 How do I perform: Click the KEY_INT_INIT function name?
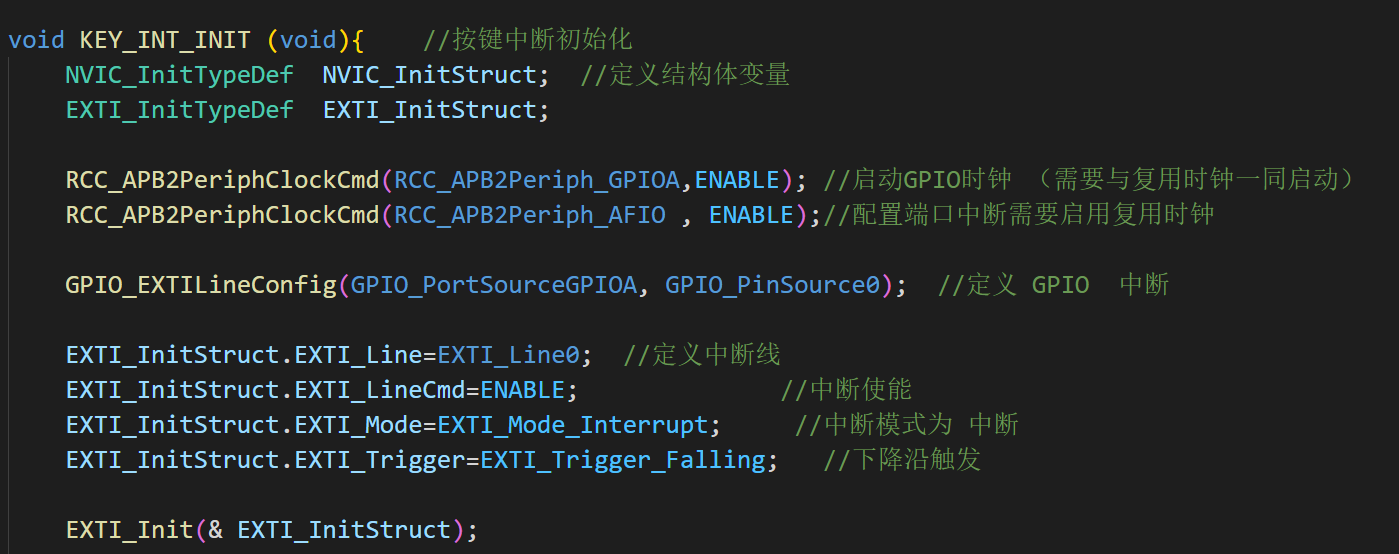point(165,40)
